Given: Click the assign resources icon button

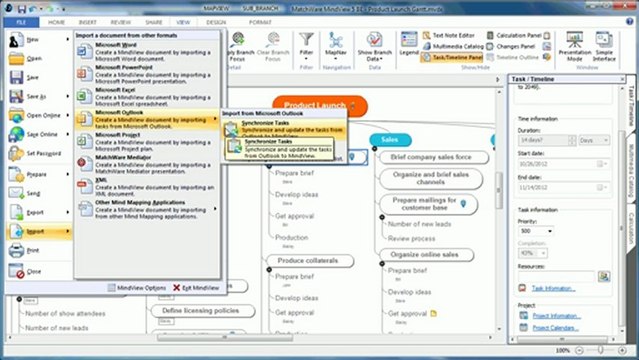Looking at the screenshot, I should 604,276.
